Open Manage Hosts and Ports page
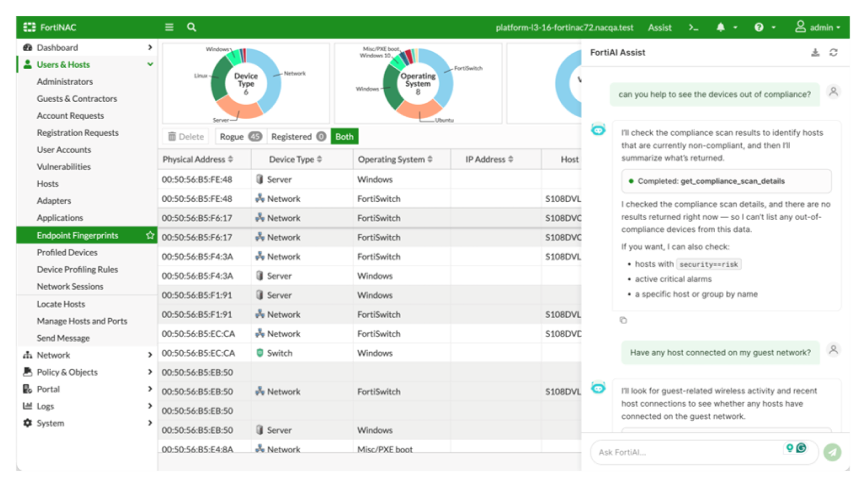 tap(82, 321)
